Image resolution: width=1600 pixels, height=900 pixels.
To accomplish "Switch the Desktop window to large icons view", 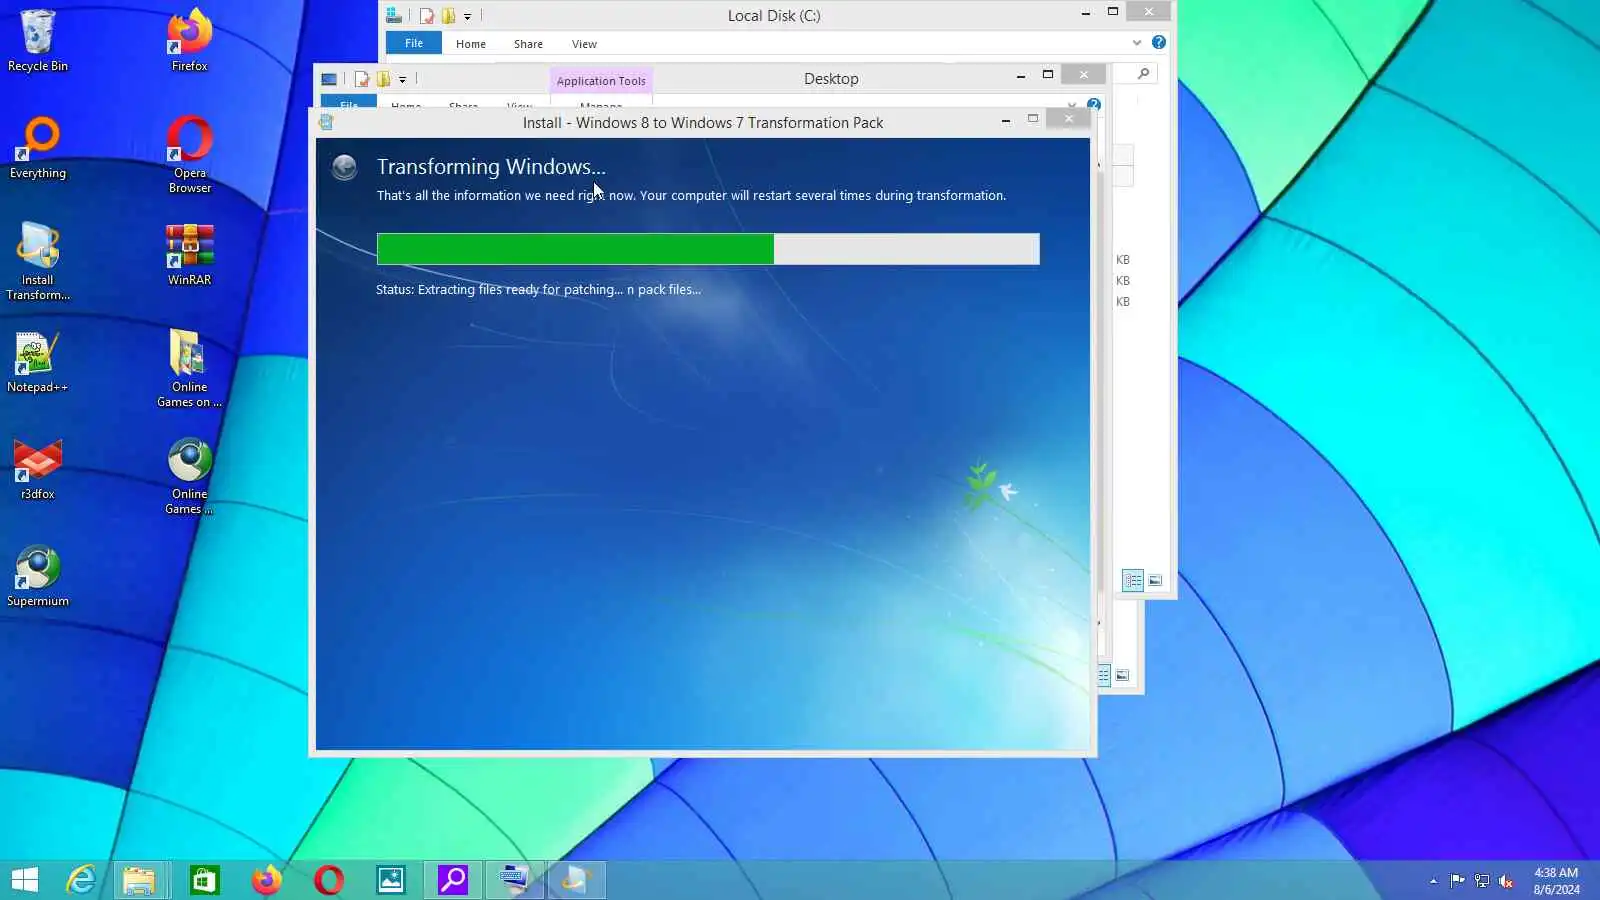I will pyautogui.click(x=1122, y=675).
